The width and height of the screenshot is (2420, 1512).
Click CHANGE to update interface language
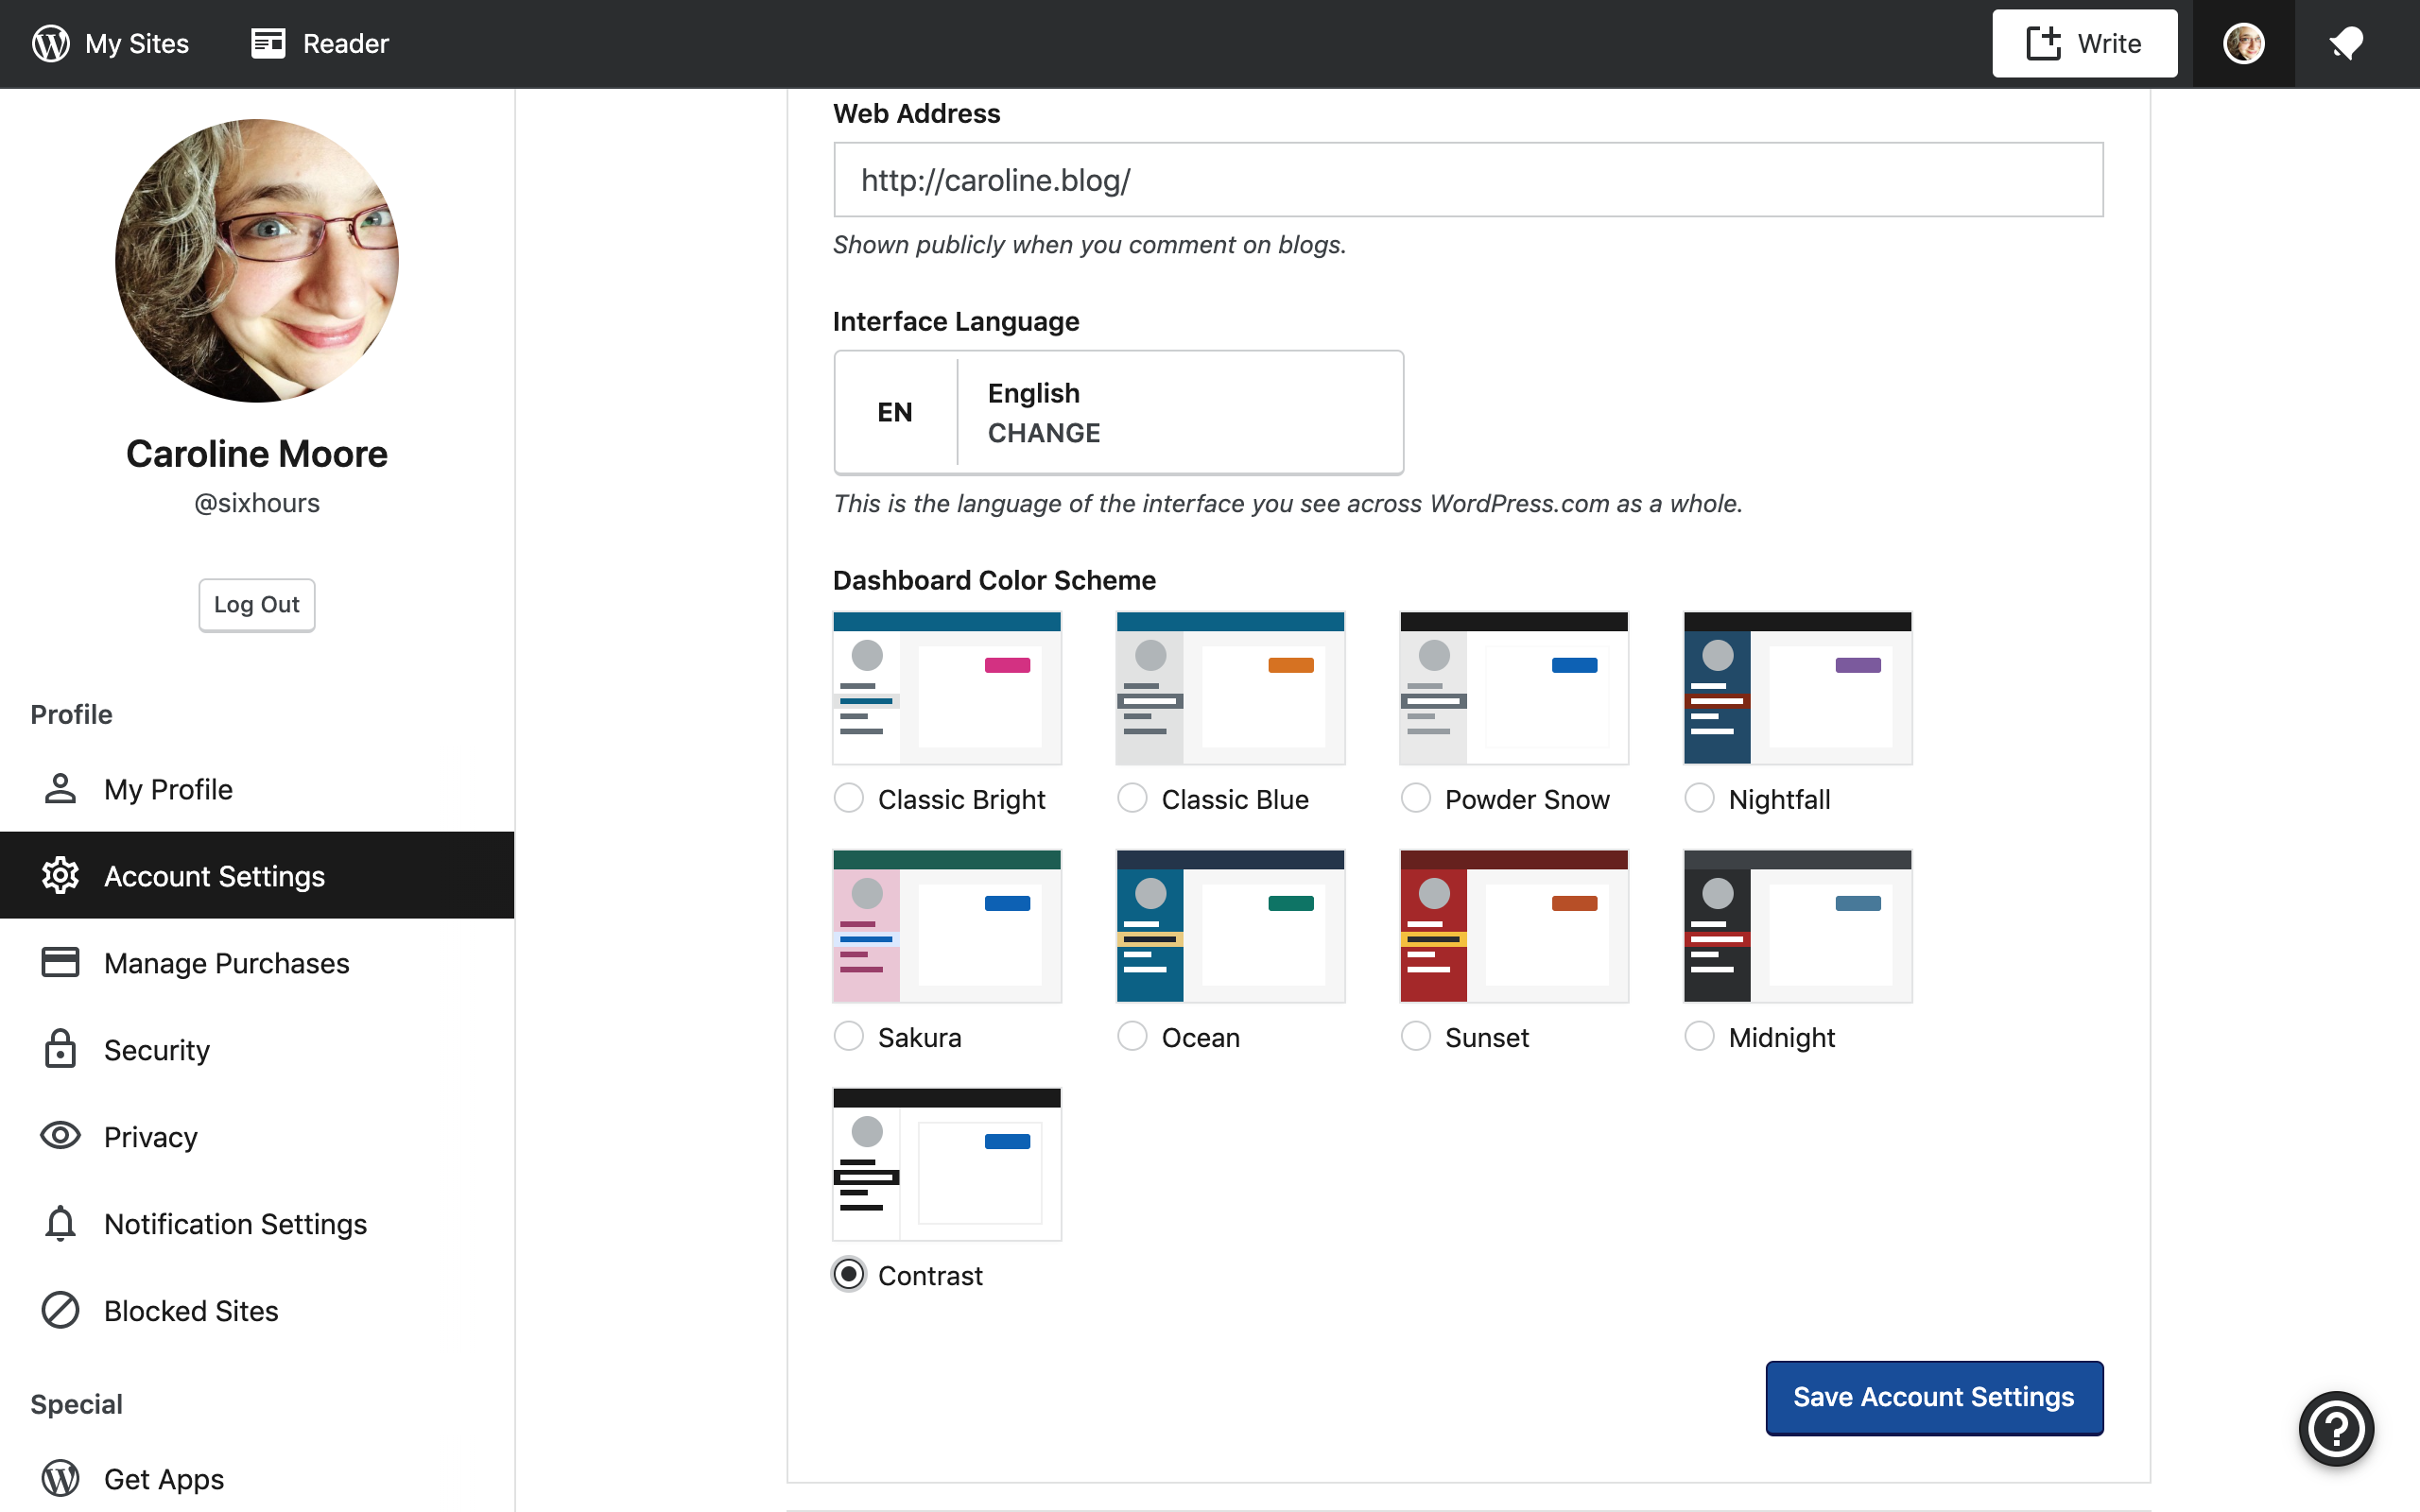tap(1043, 432)
